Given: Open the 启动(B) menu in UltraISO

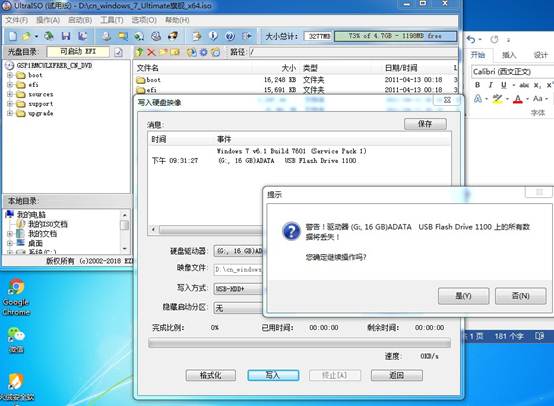Looking at the screenshot, I should [x=80, y=20].
